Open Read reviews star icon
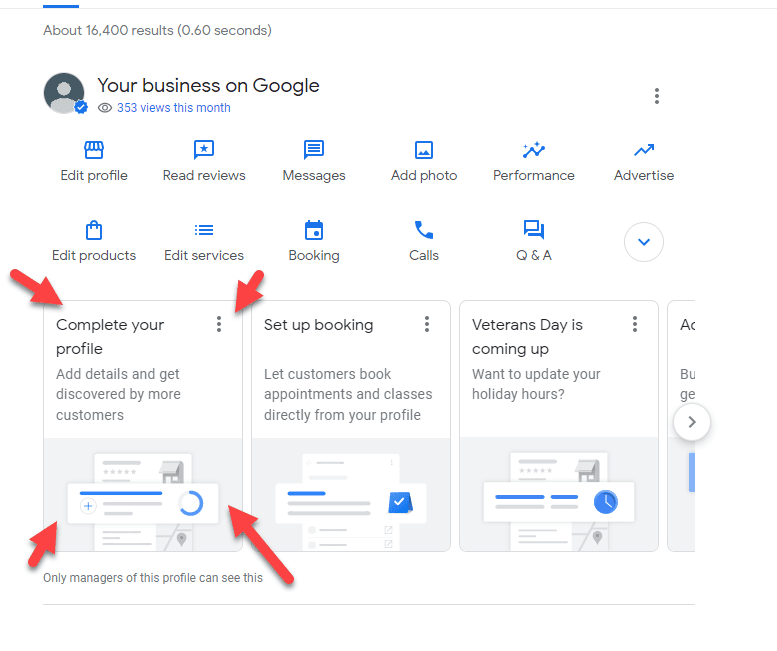Image resolution: width=777 pixels, height=651 pixels. 204,150
